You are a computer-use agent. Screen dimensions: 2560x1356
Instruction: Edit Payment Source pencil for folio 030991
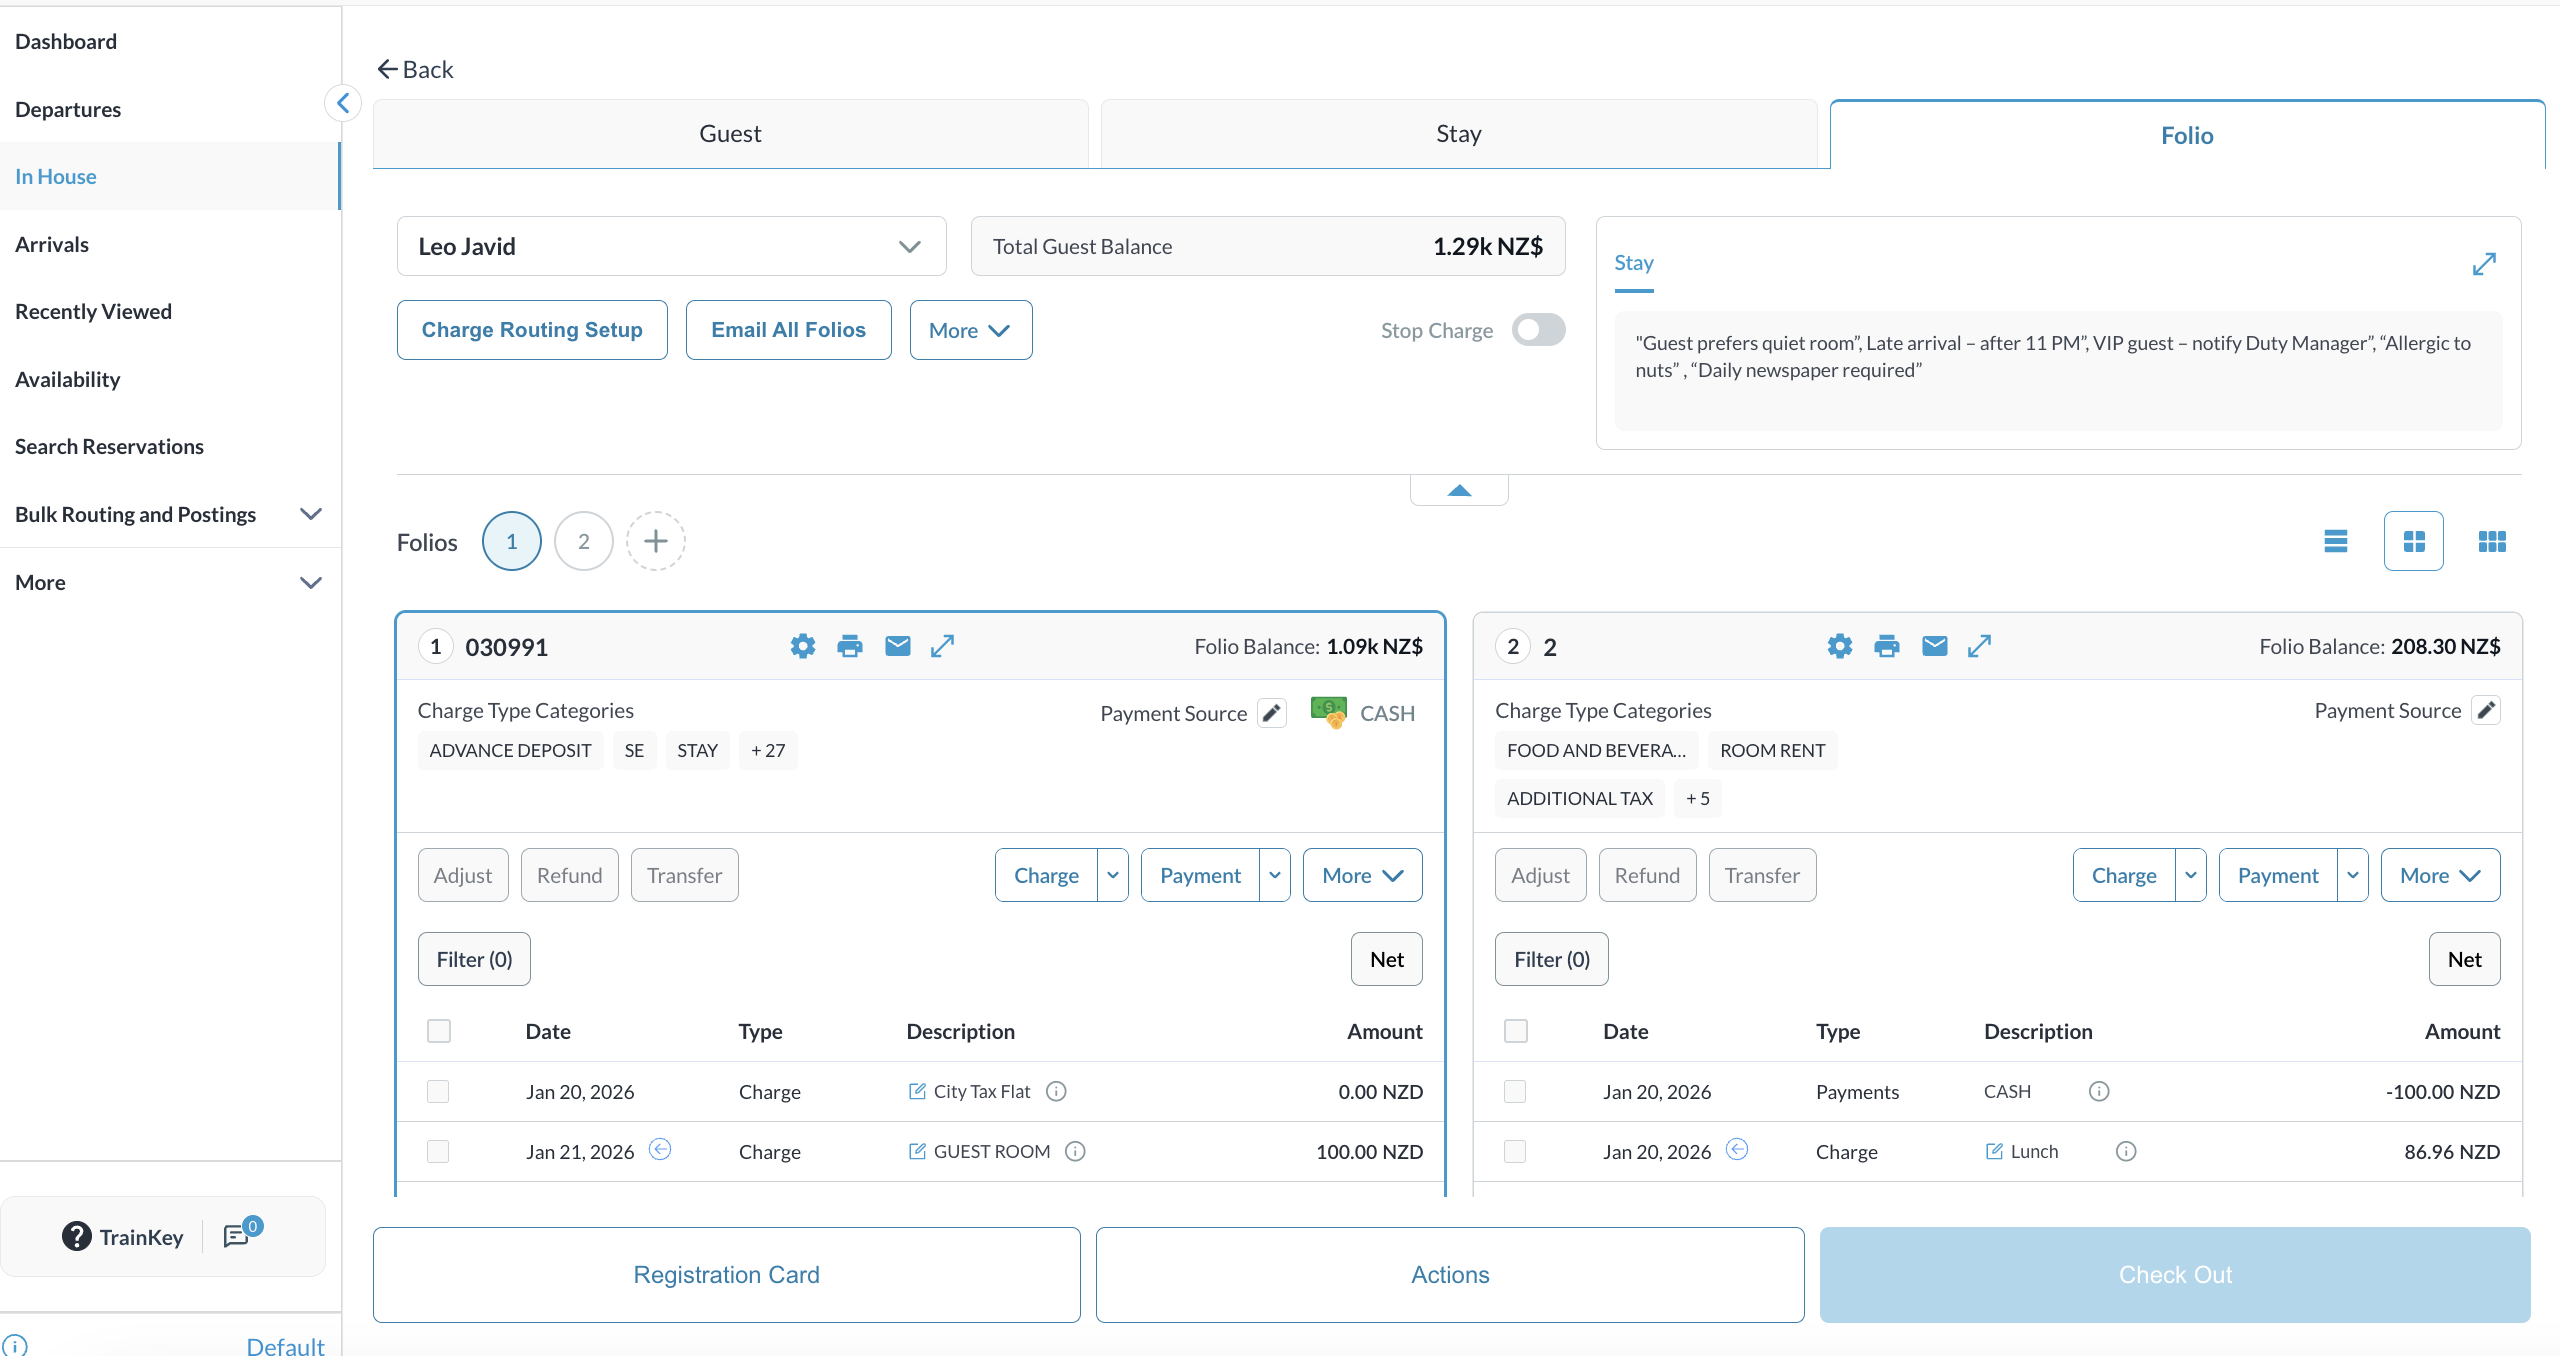coord(1272,713)
